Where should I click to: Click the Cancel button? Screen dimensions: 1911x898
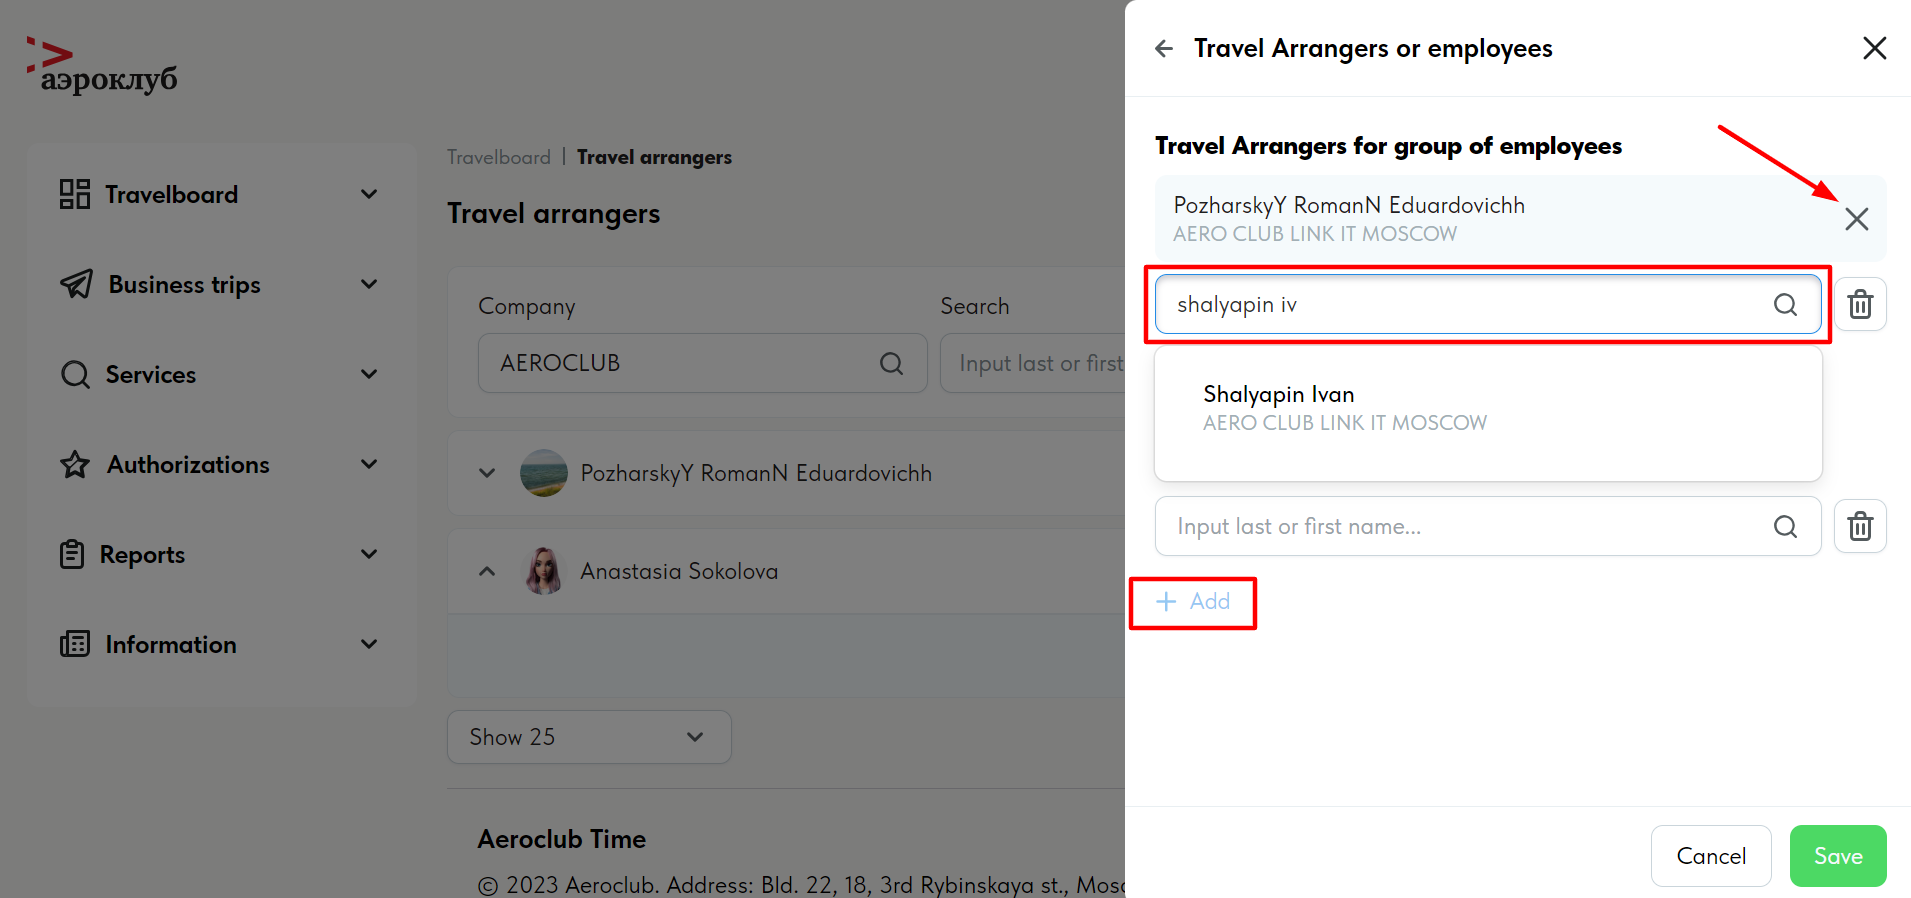1710,856
